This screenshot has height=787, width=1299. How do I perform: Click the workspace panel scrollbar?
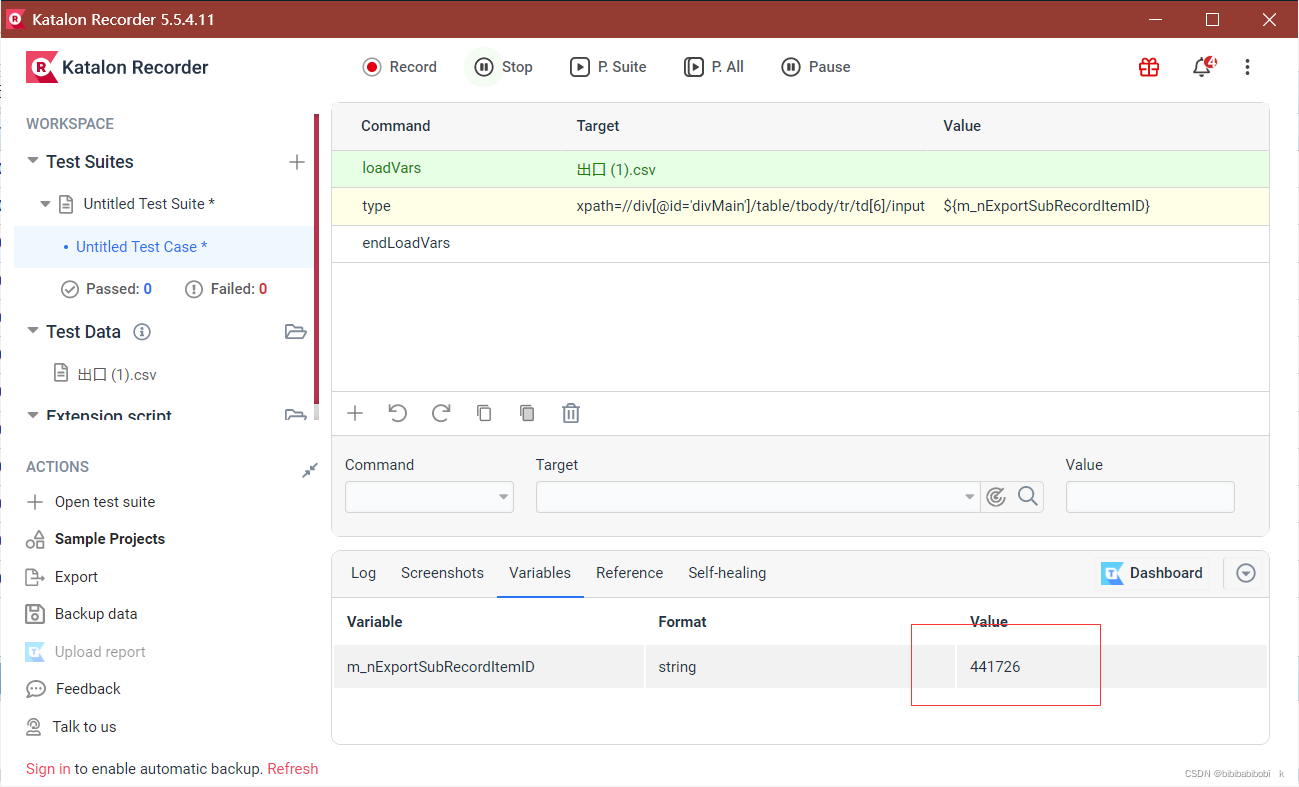[317, 260]
